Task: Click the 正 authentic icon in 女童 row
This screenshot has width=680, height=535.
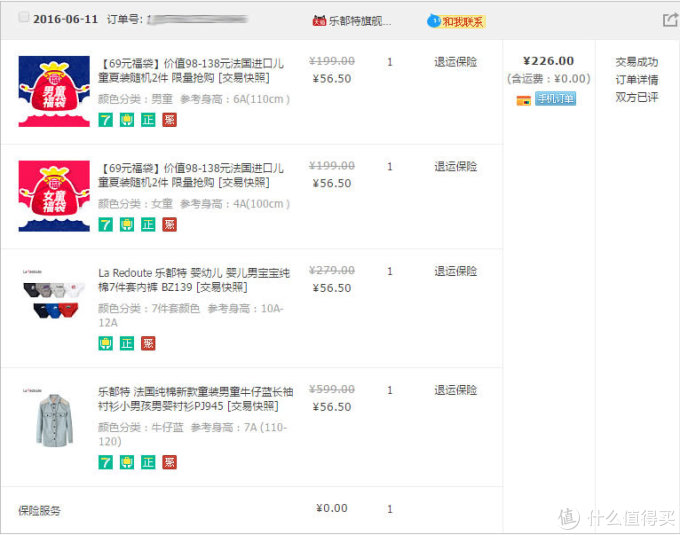Action: [x=148, y=225]
